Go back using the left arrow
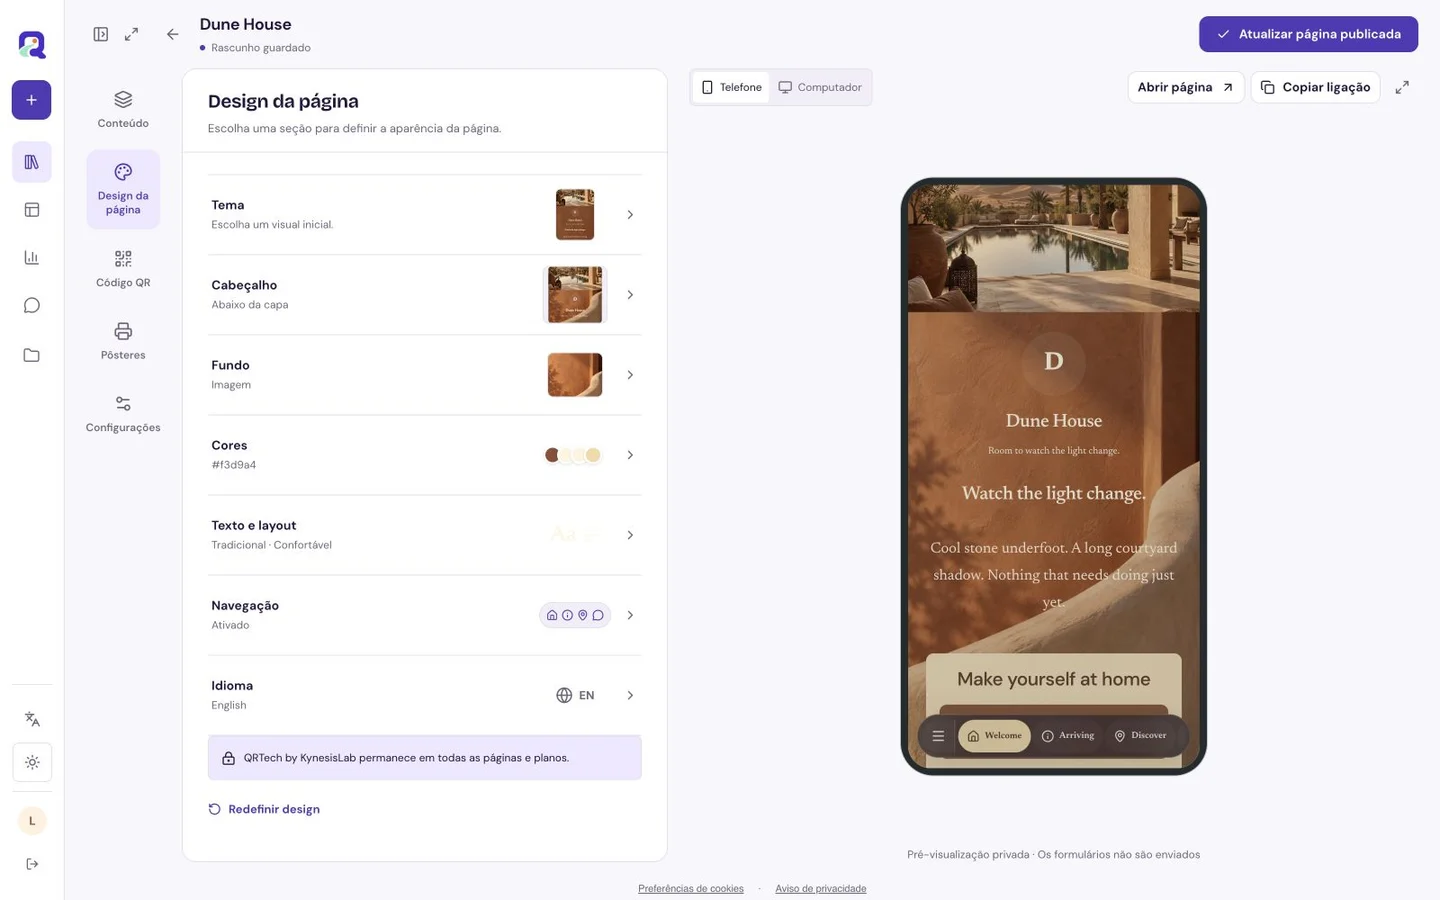 [173, 34]
